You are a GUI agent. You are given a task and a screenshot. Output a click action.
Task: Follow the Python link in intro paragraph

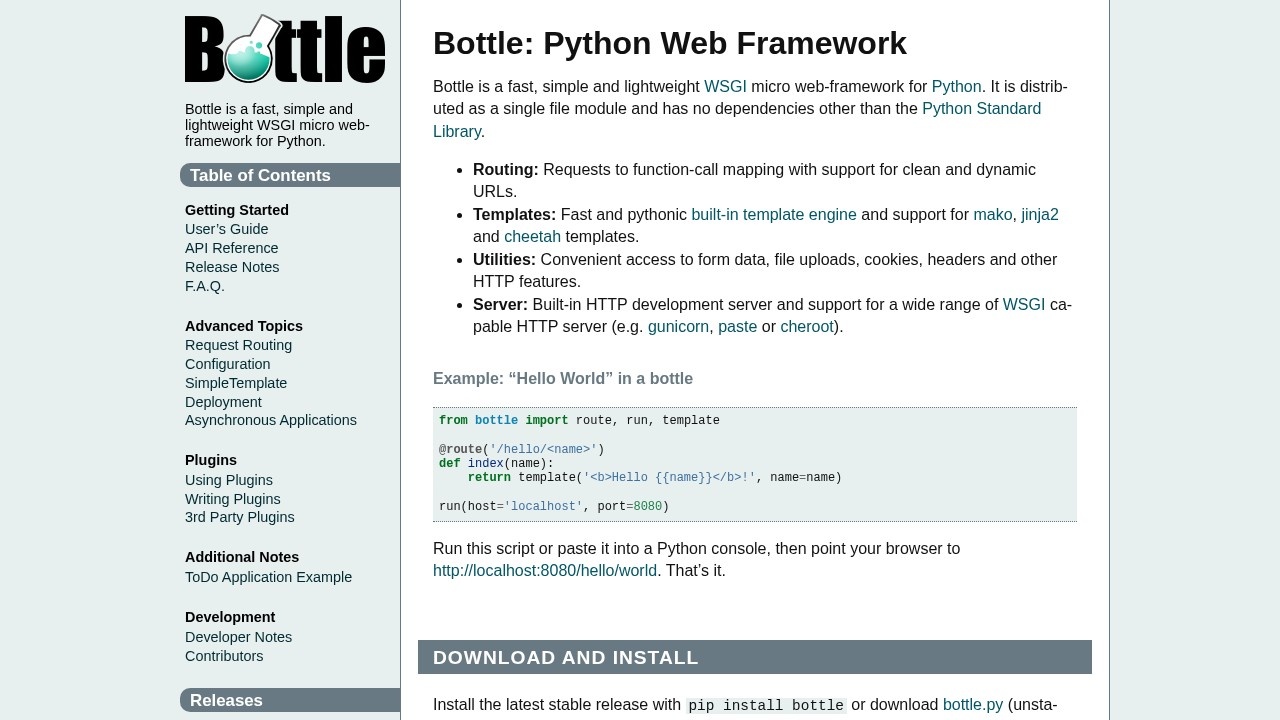pyautogui.click(x=956, y=87)
